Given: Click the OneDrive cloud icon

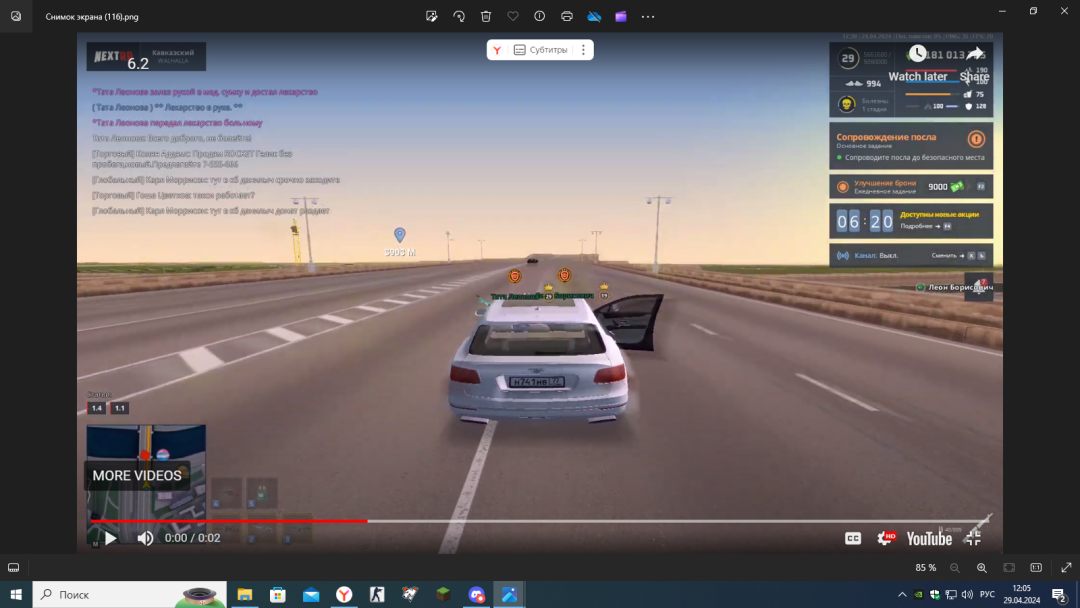Looking at the screenshot, I should [594, 17].
